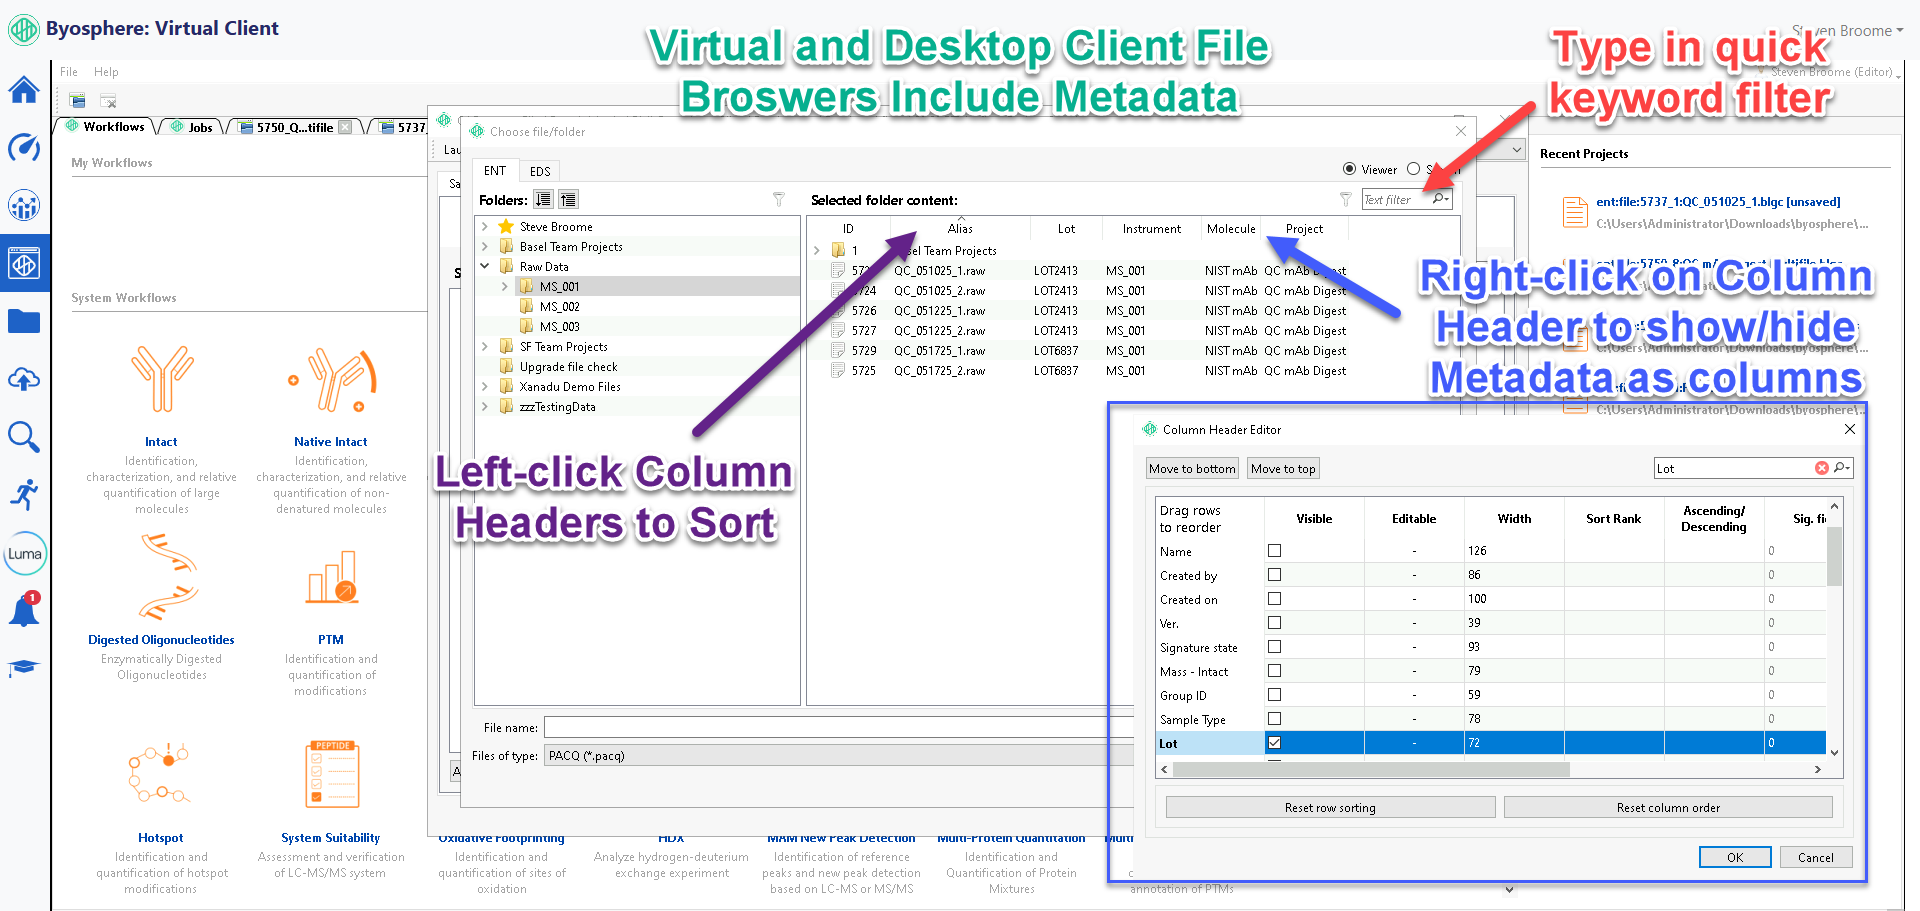Click the close project toolbar icon
The image size is (1920, 911).
click(x=108, y=100)
